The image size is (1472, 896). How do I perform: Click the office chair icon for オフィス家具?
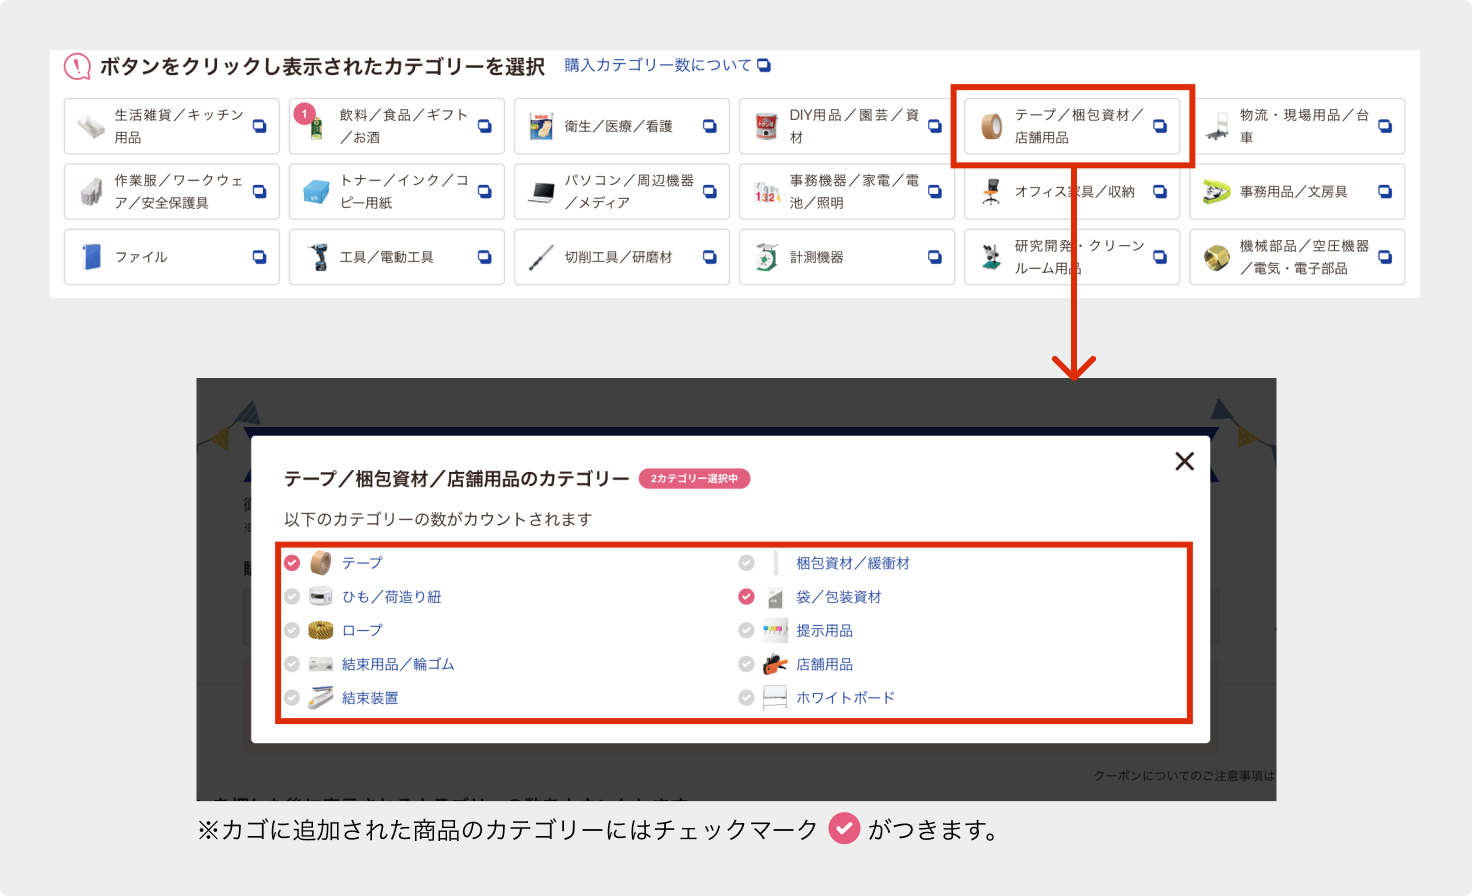tap(991, 192)
